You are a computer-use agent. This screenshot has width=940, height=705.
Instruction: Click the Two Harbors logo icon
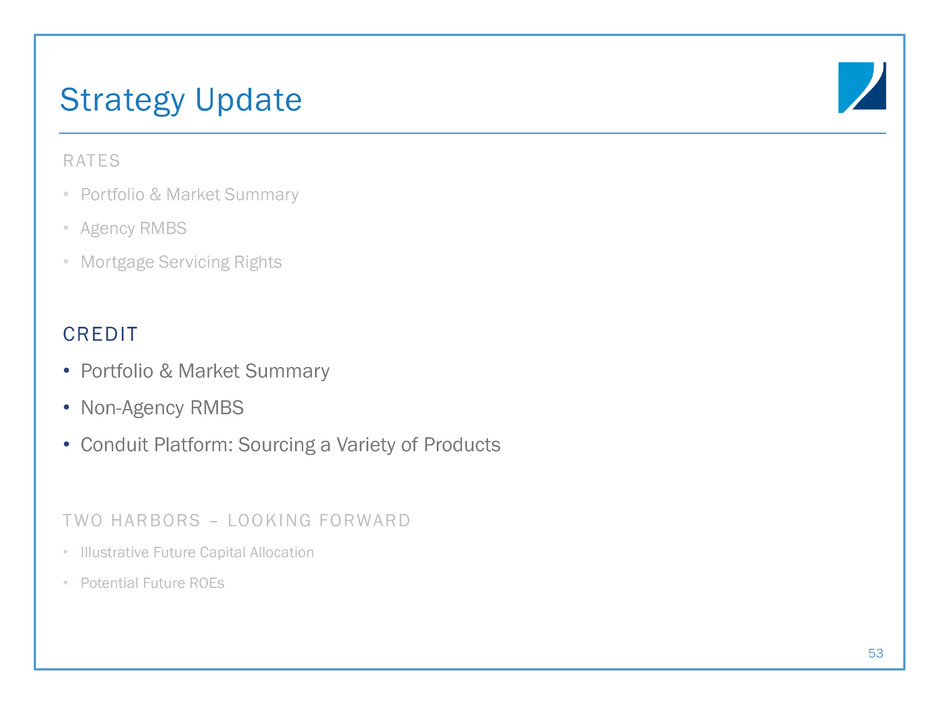click(x=861, y=87)
